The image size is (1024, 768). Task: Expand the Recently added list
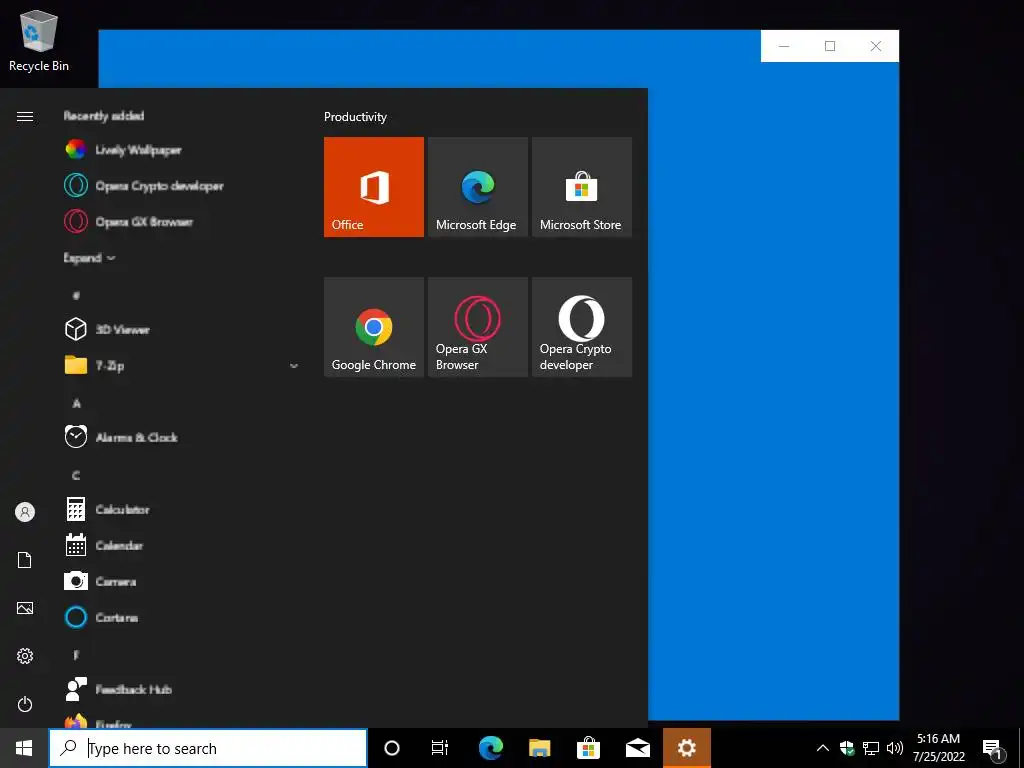click(x=89, y=257)
